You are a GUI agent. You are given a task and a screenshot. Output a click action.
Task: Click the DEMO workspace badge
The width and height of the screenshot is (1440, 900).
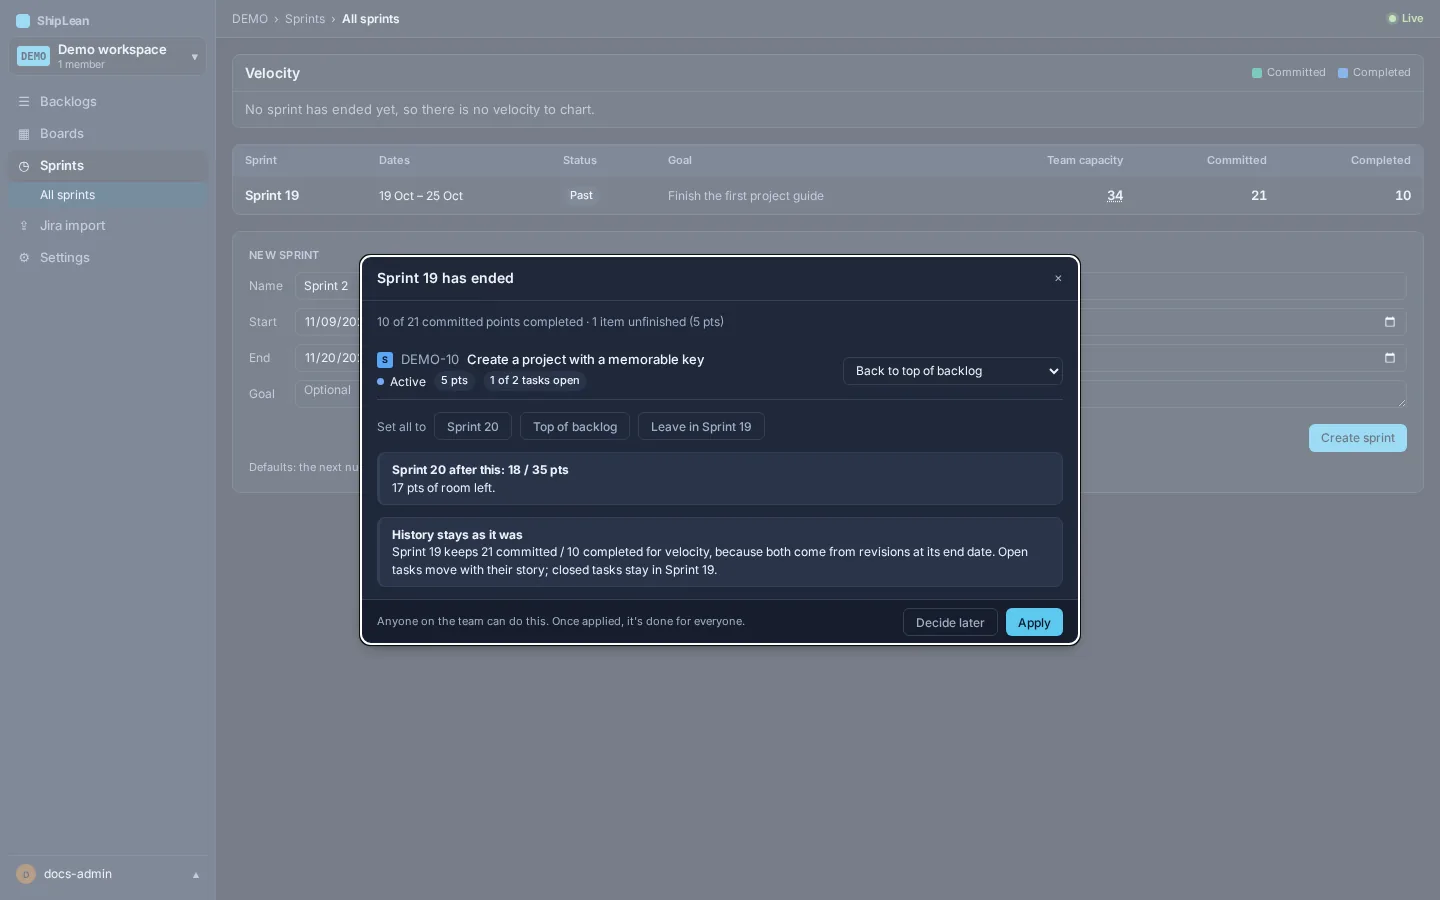(x=33, y=56)
